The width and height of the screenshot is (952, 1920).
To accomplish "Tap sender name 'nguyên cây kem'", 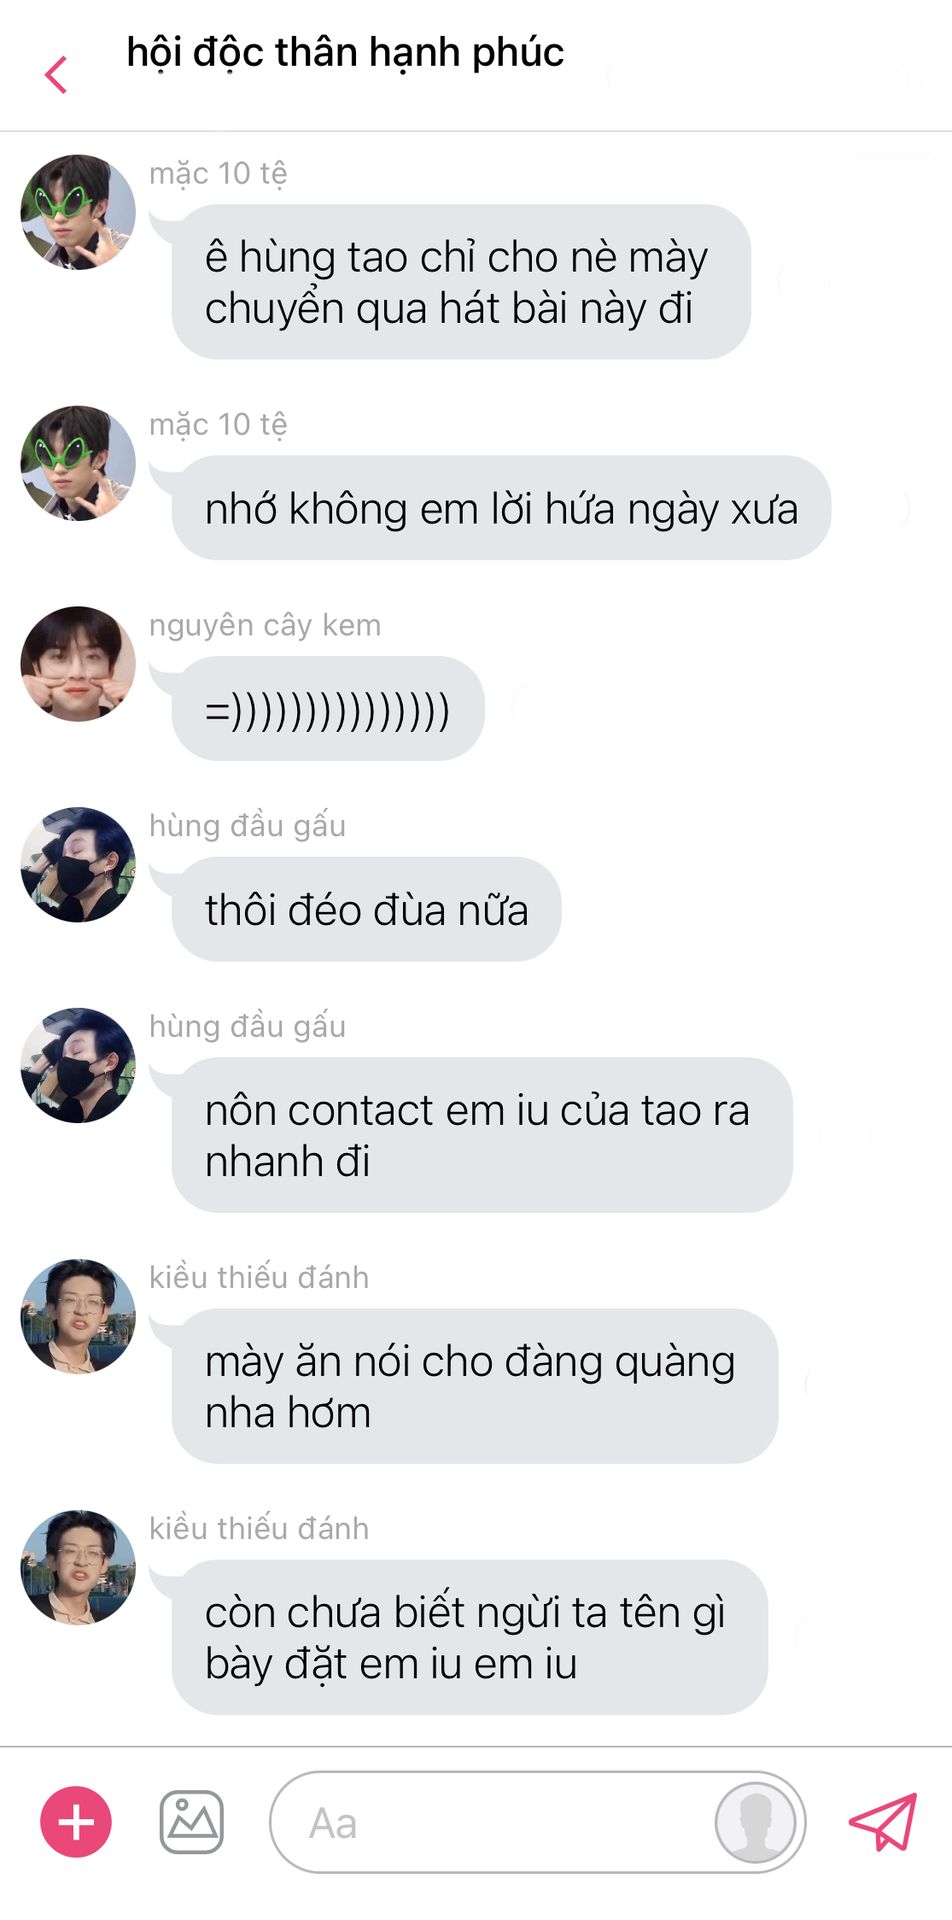I will pos(265,625).
